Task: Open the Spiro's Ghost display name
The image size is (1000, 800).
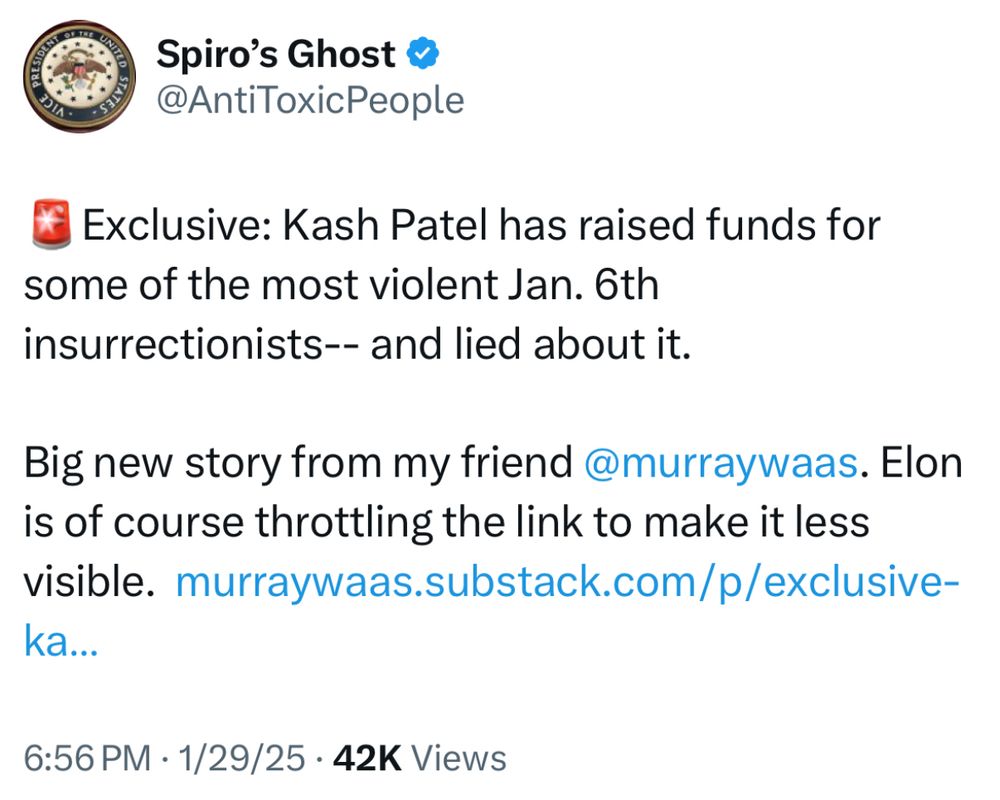Action: click(276, 54)
